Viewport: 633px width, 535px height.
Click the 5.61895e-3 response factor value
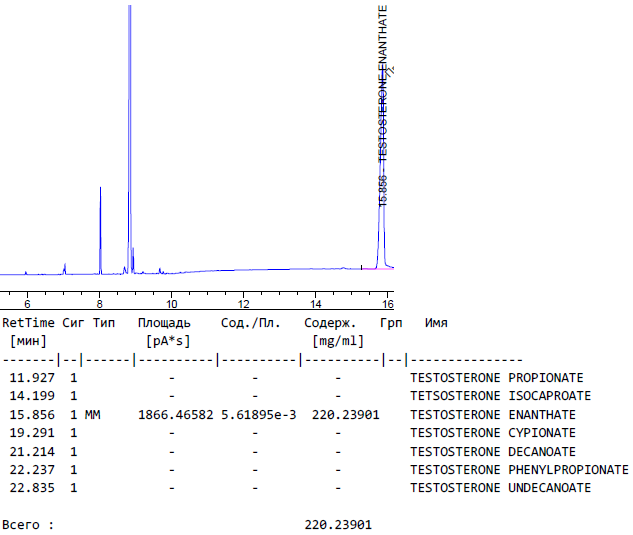(x=259, y=415)
